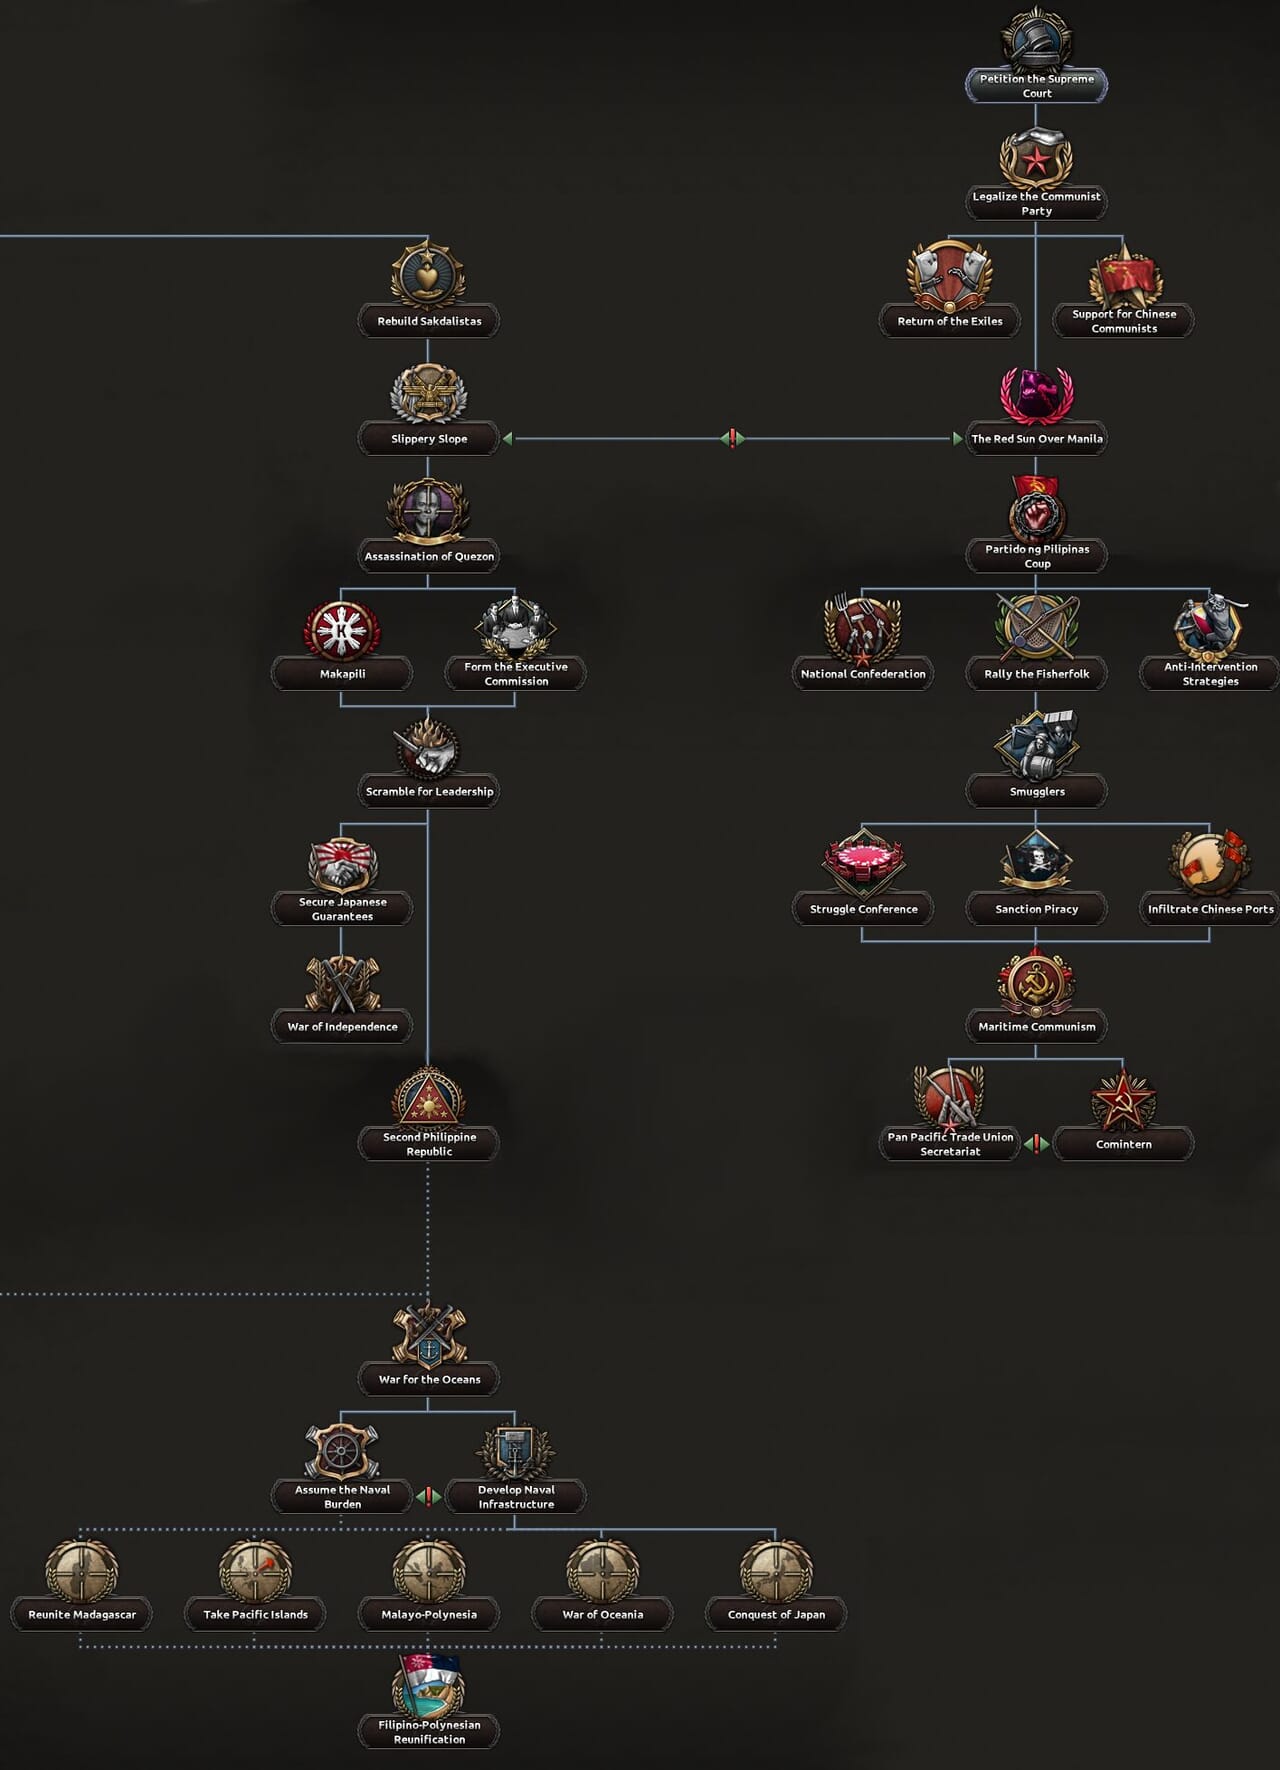Select the Makapili emblem icon
Screen dimensions: 1280x1770
[x=342, y=630]
